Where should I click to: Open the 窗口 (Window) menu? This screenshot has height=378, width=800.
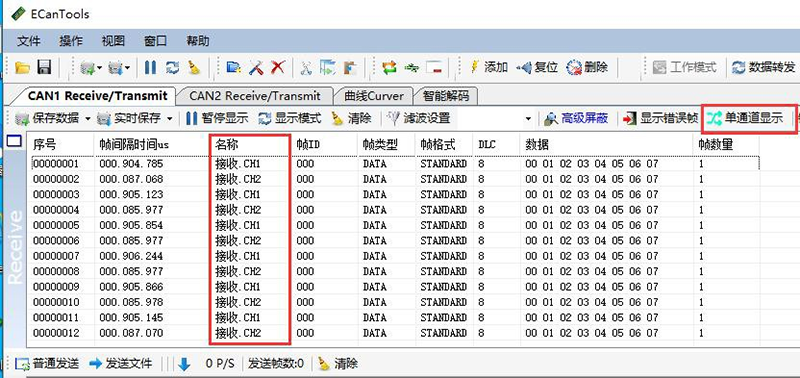tap(155, 41)
